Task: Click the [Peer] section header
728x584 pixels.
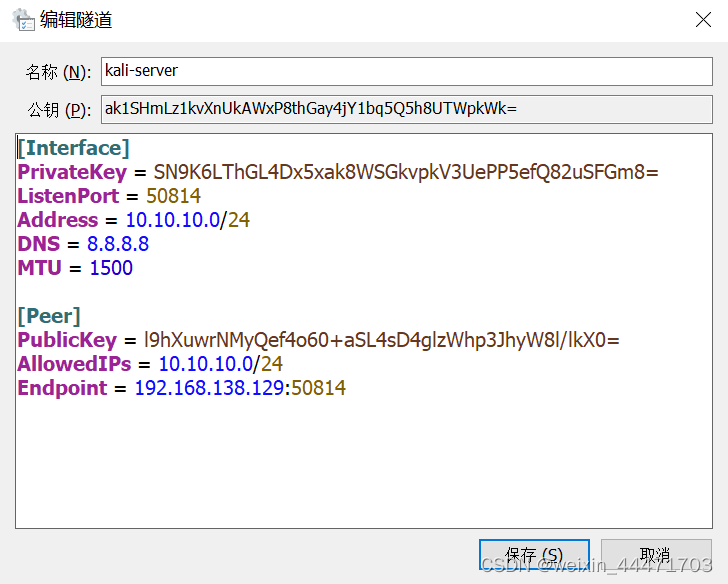Action: pyautogui.click(x=49, y=316)
